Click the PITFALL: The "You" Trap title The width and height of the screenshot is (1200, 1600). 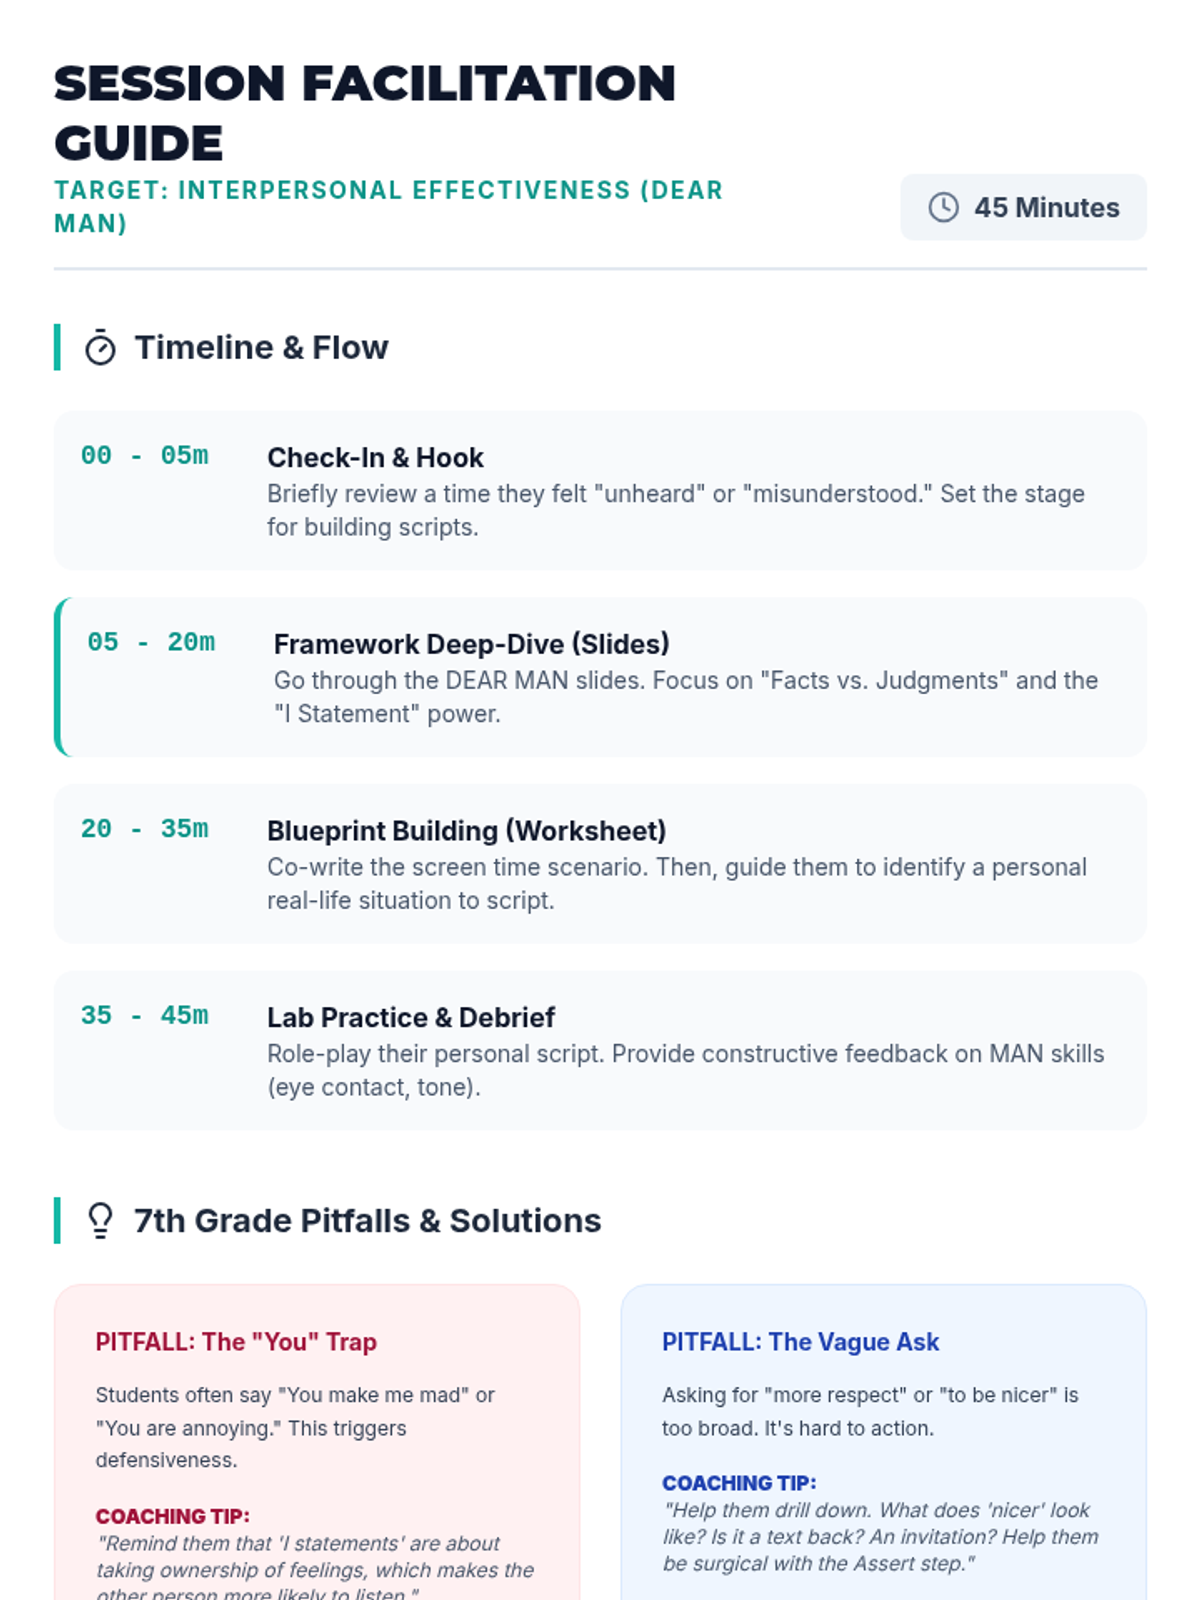point(236,1342)
